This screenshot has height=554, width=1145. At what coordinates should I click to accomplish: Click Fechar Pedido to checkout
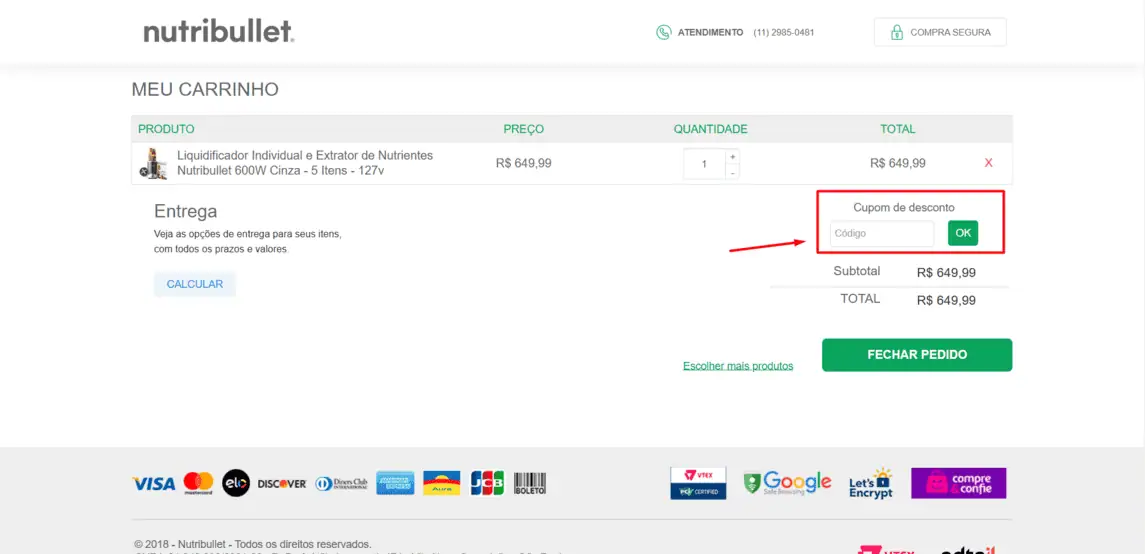pos(917,355)
